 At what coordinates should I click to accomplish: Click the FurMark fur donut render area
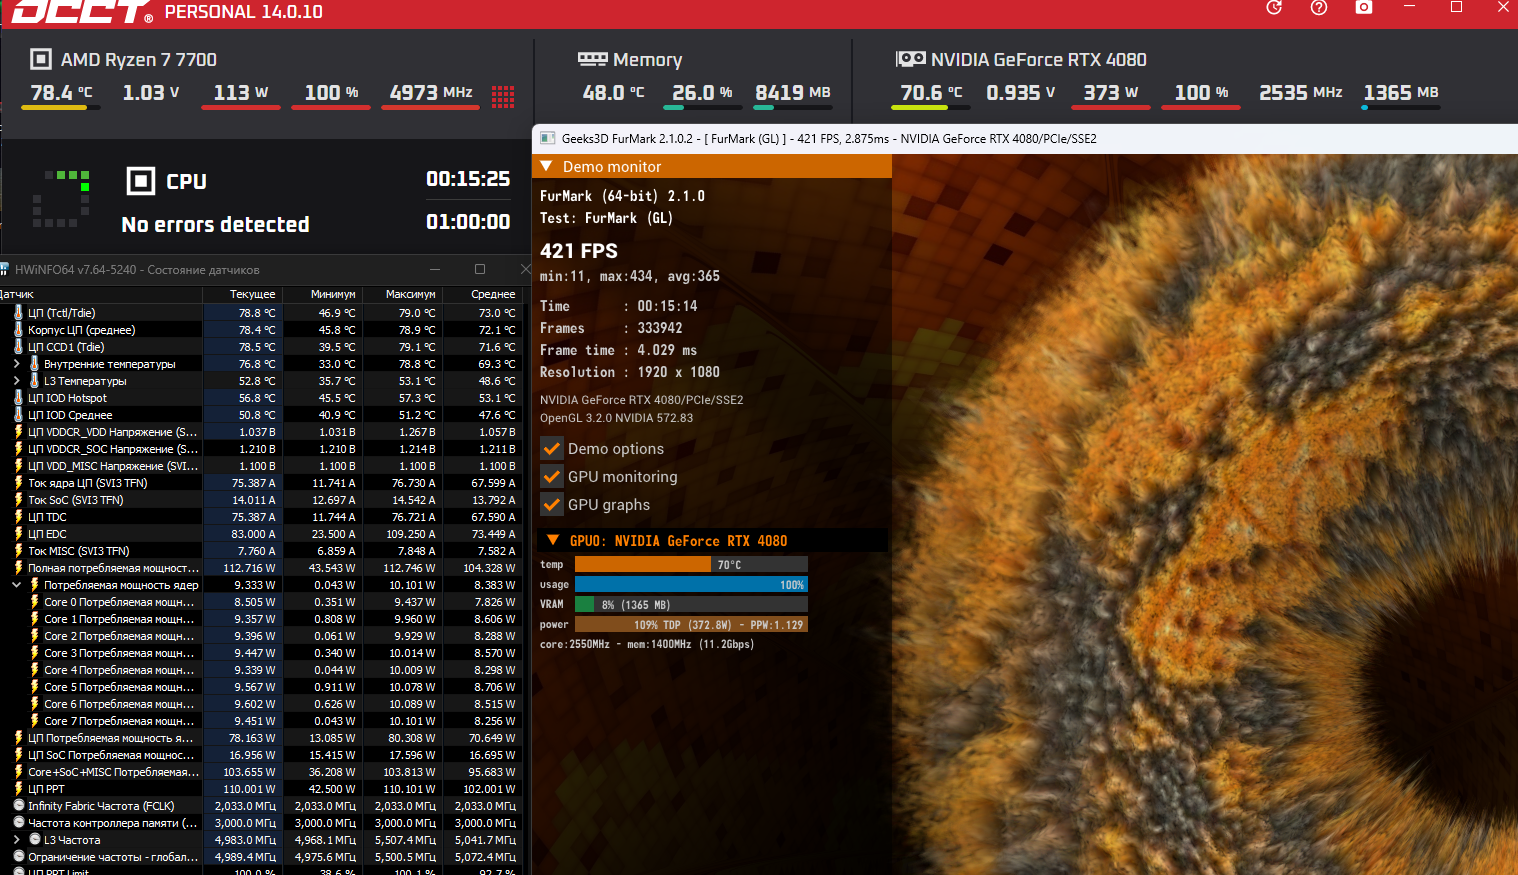click(x=1205, y=515)
